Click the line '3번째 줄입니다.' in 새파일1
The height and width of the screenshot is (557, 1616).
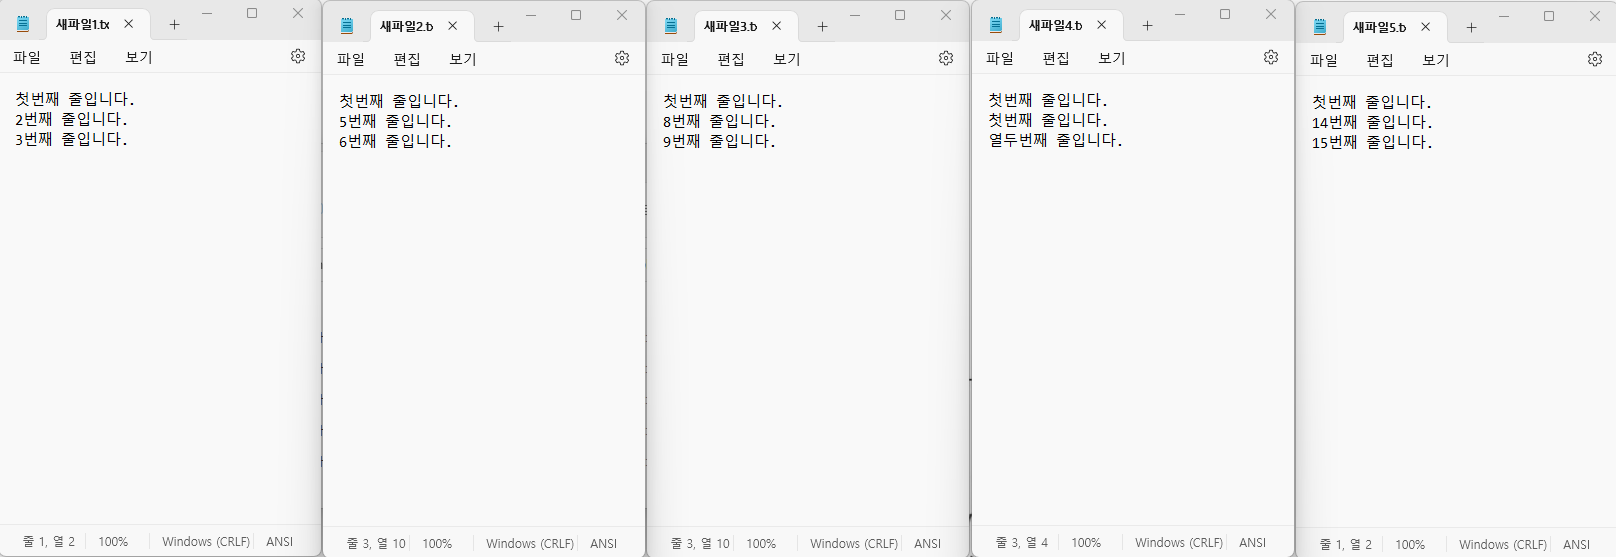pyautogui.click(x=71, y=139)
